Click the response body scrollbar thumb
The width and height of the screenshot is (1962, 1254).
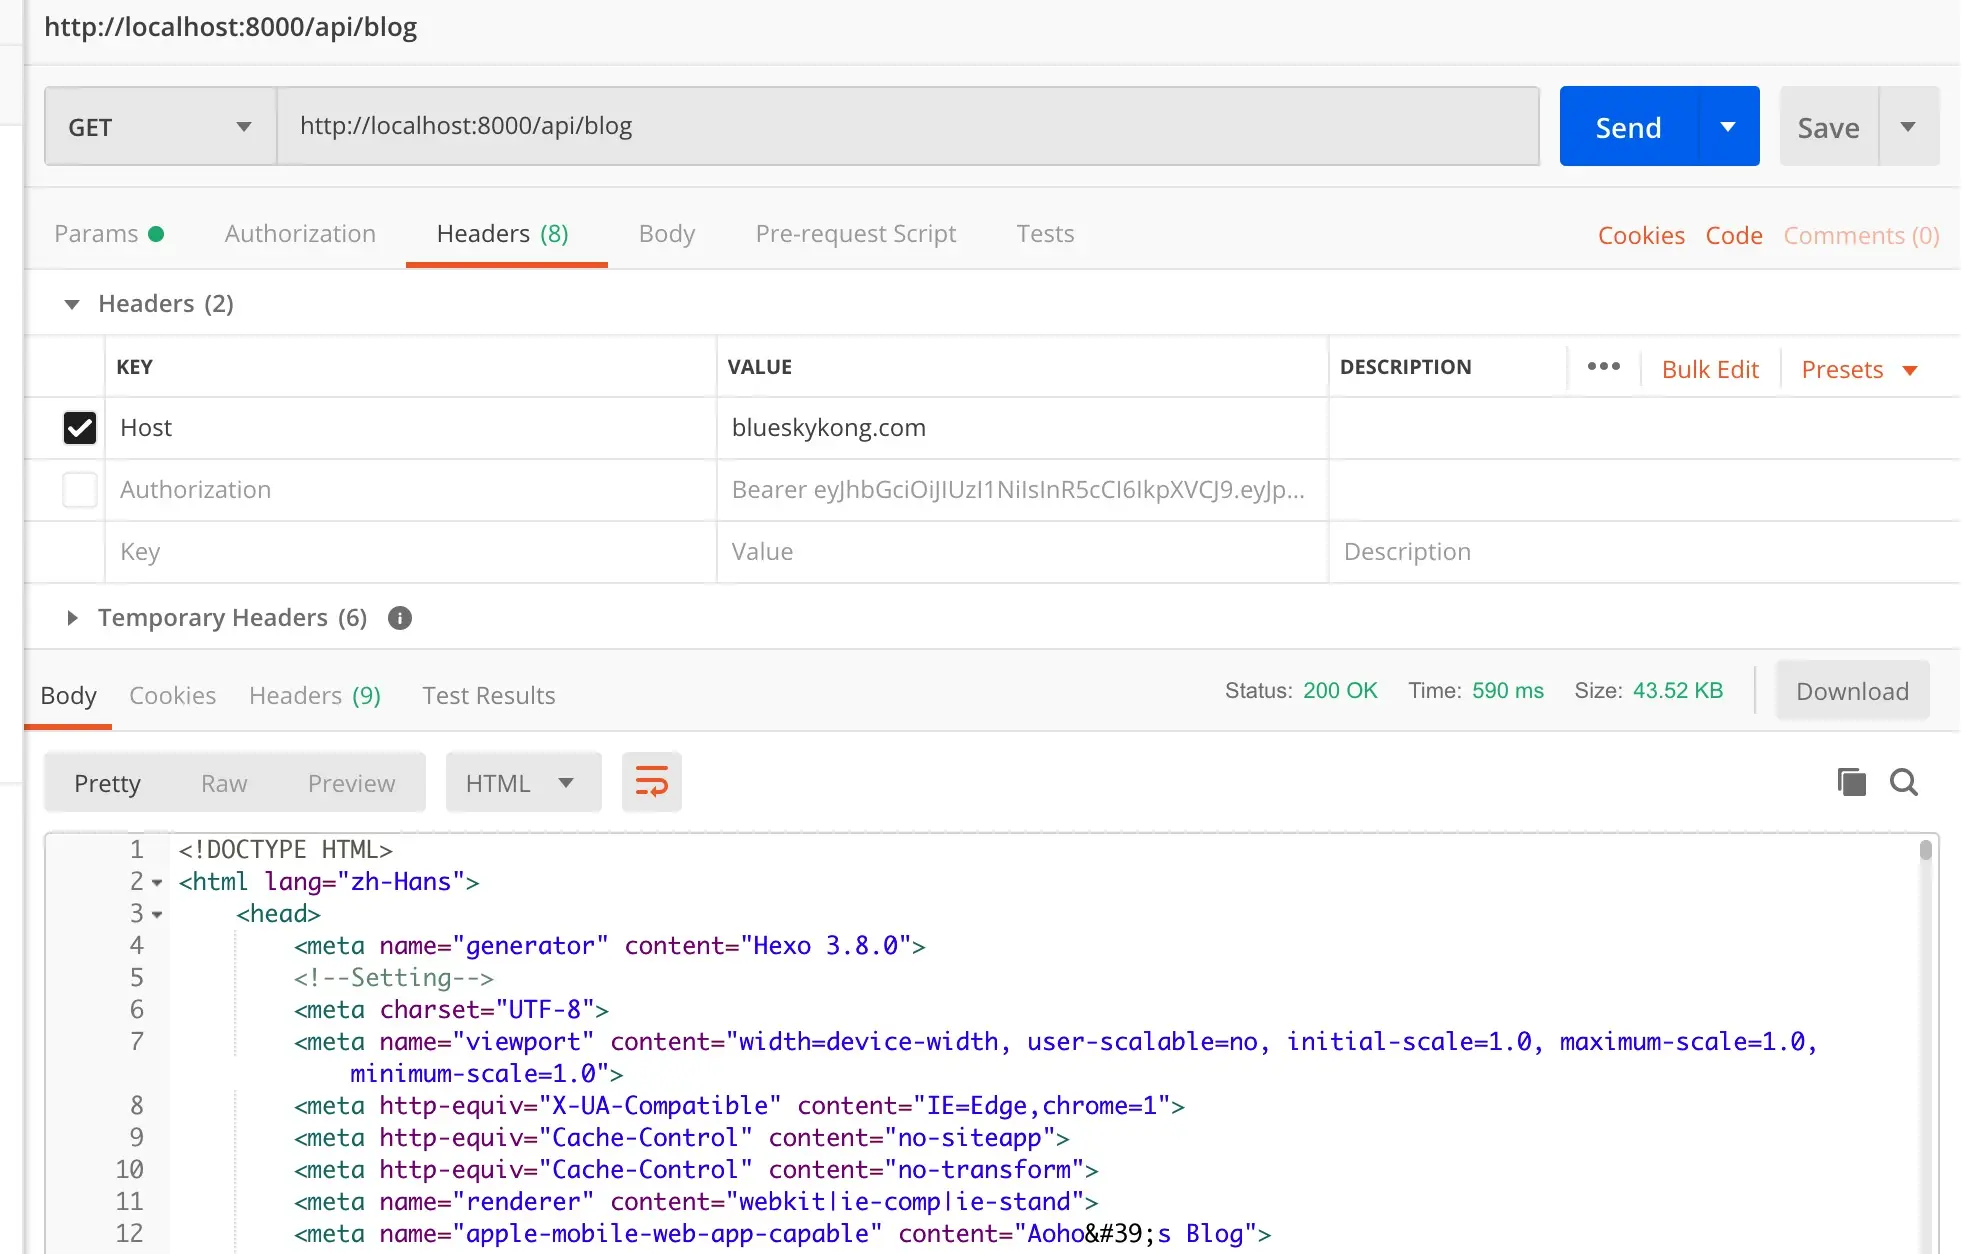1925,851
